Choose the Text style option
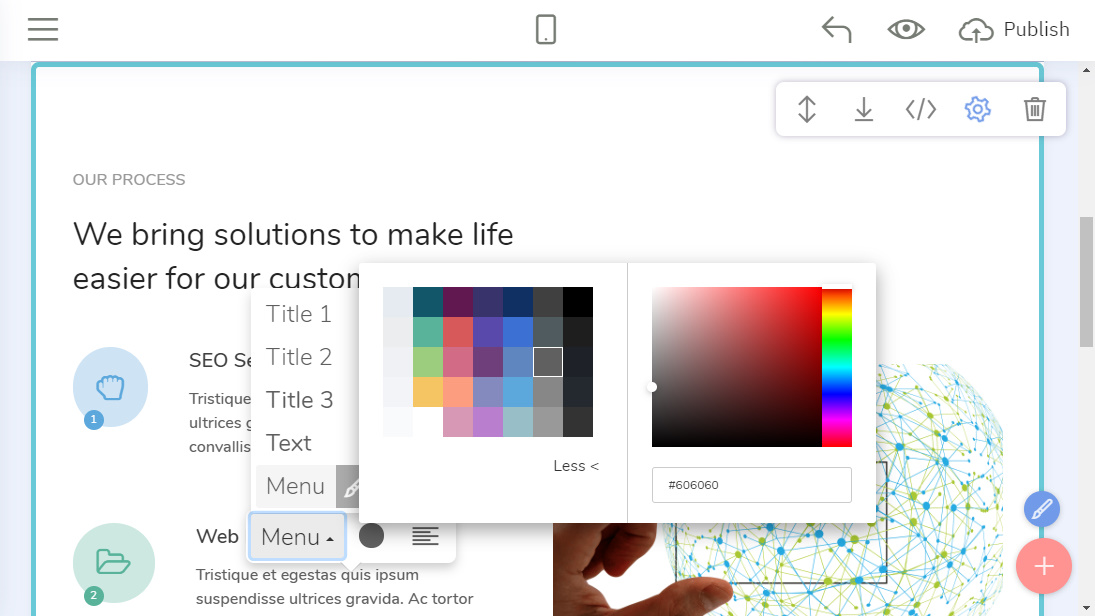This screenshot has width=1095, height=616. coord(289,443)
